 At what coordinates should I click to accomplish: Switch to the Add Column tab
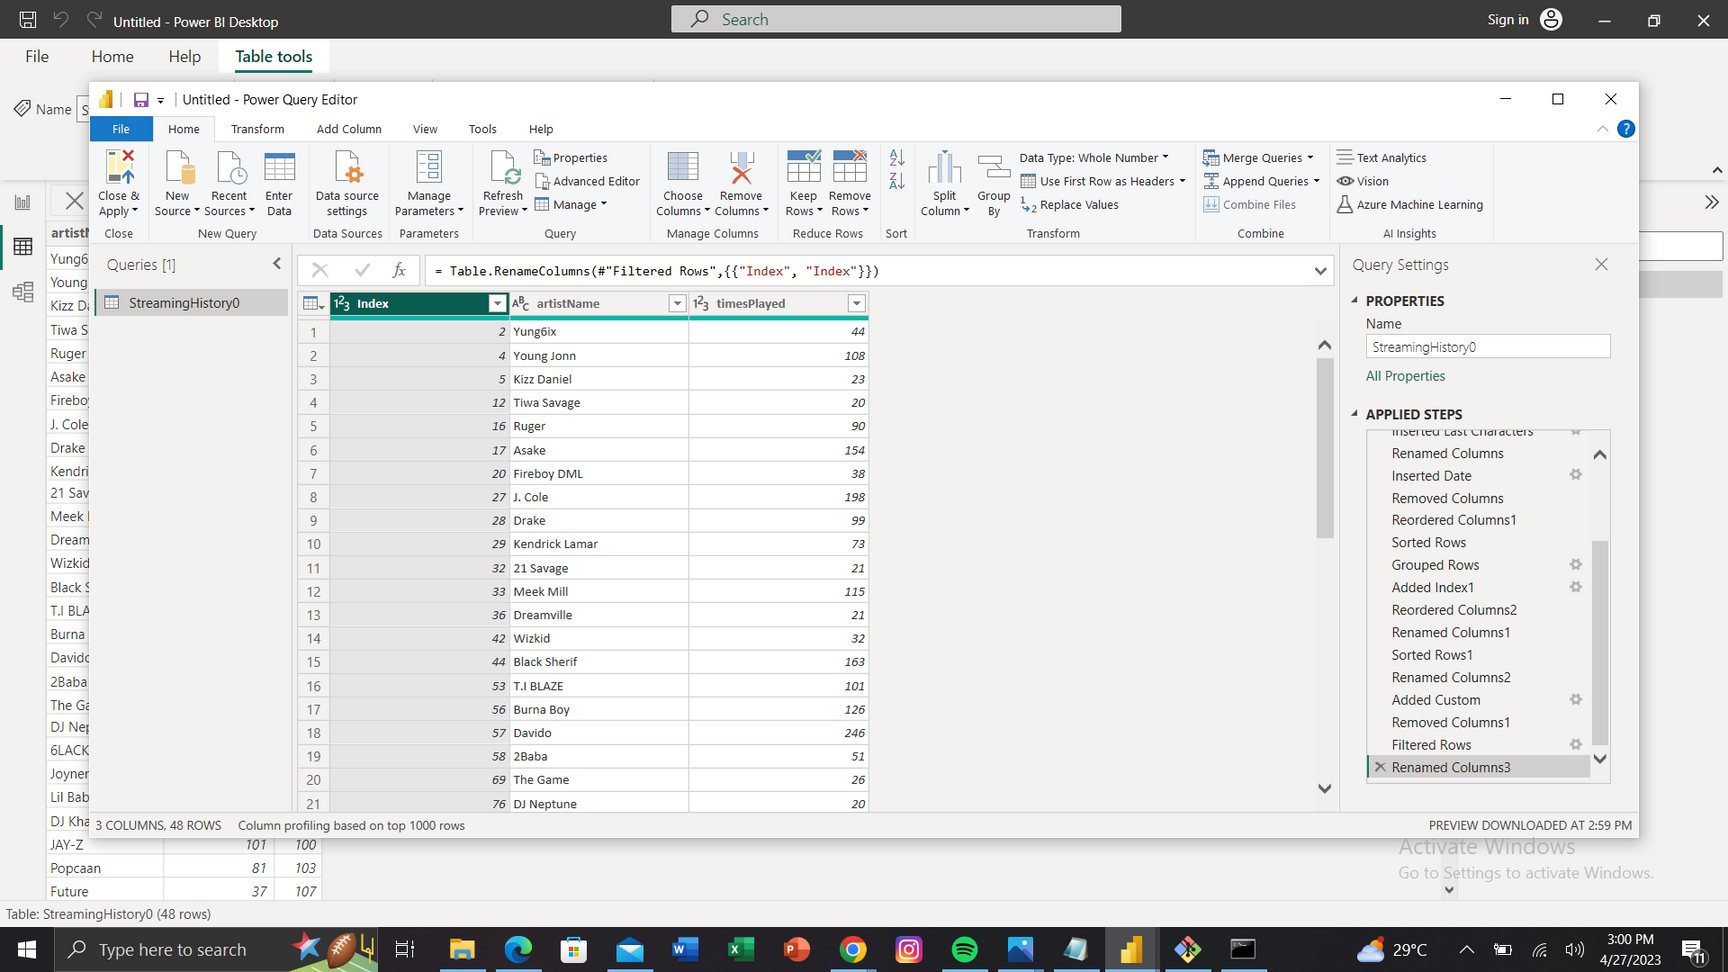pyautogui.click(x=349, y=129)
